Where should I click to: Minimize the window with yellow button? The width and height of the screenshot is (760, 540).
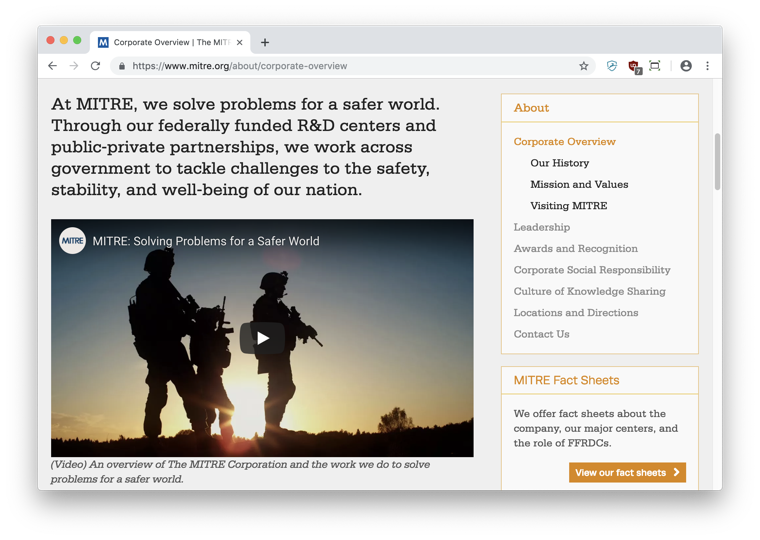tap(63, 40)
